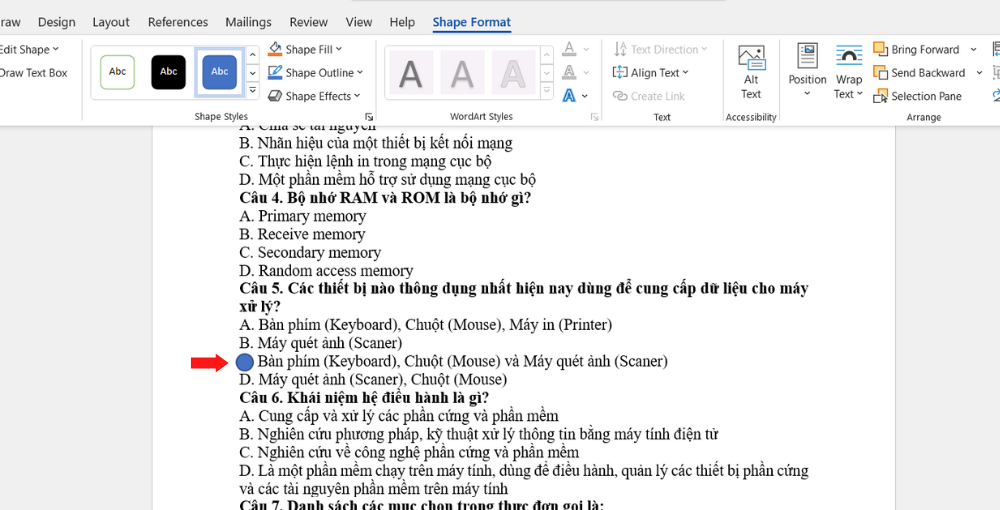Click the Text Direction icon

click(620, 49)
